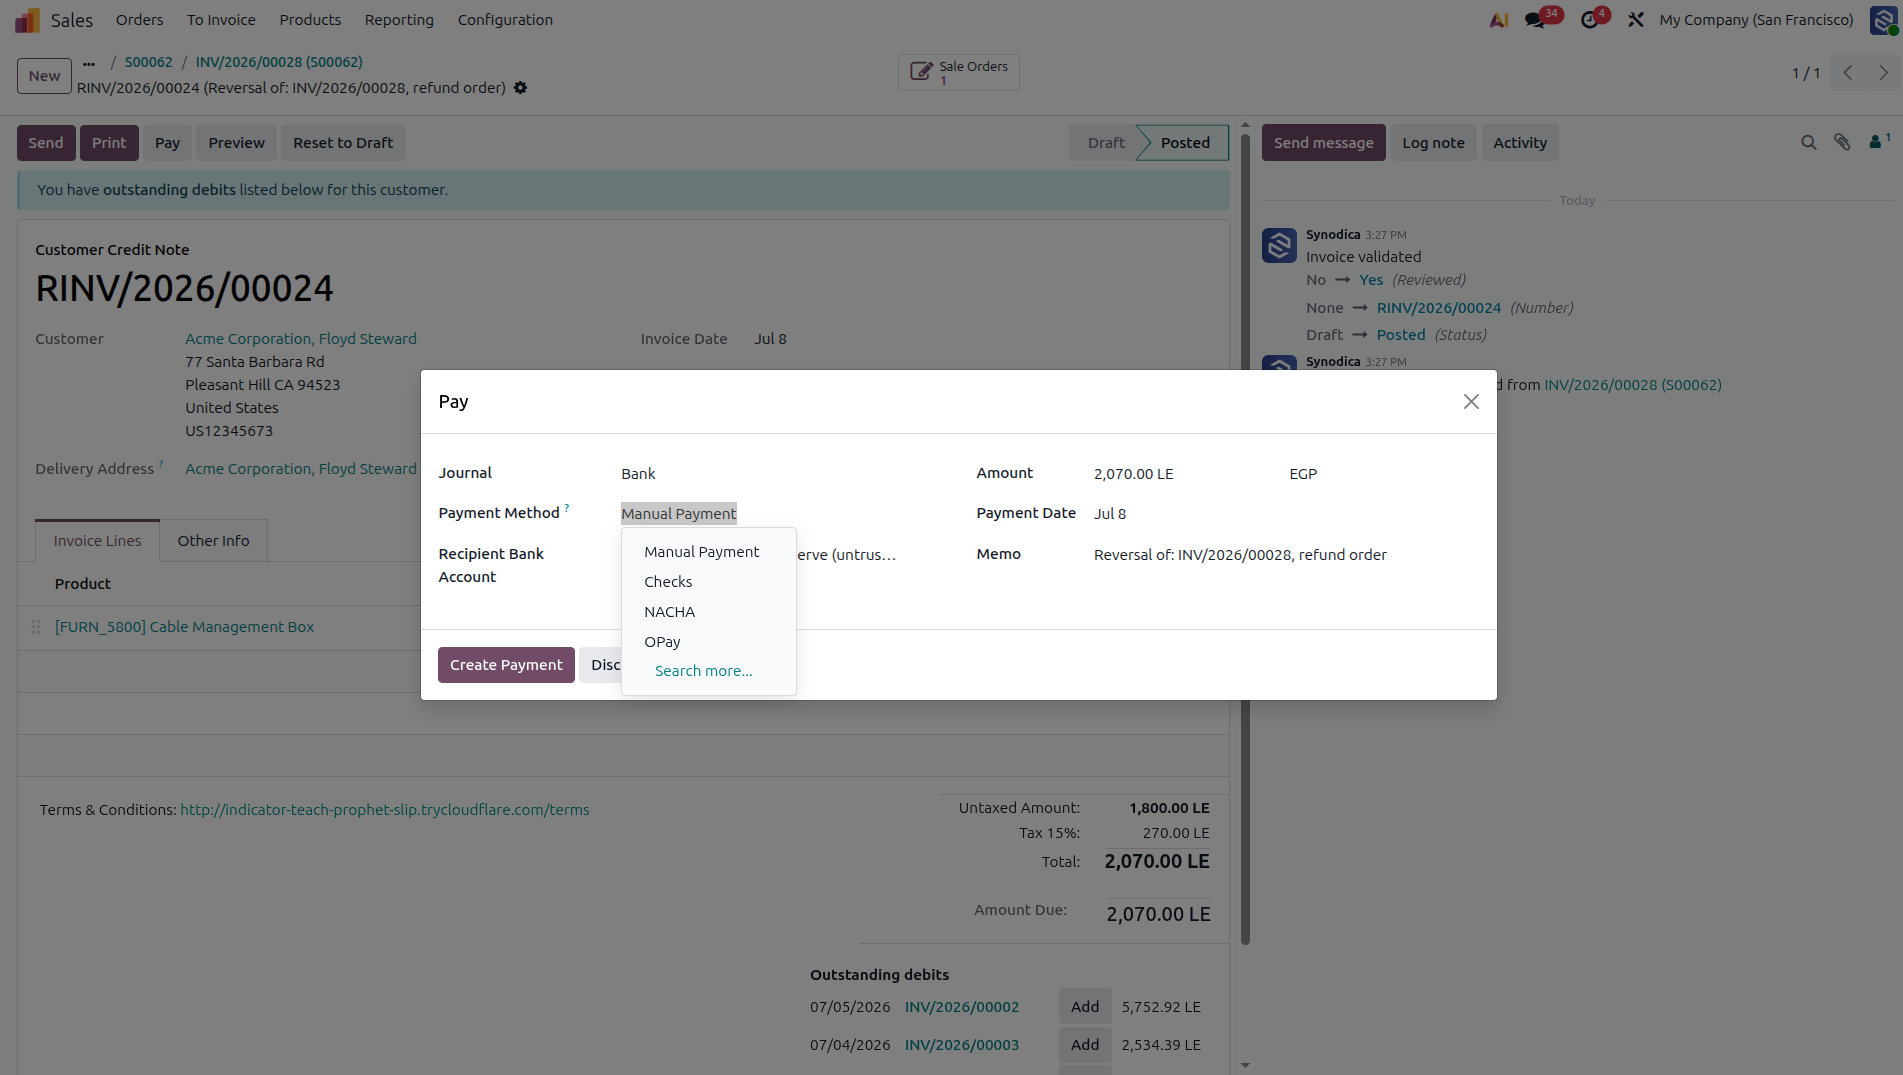Open the conversations chat icon with 34 badge
This screenshot has height=1075, width=1903.
1535,20
